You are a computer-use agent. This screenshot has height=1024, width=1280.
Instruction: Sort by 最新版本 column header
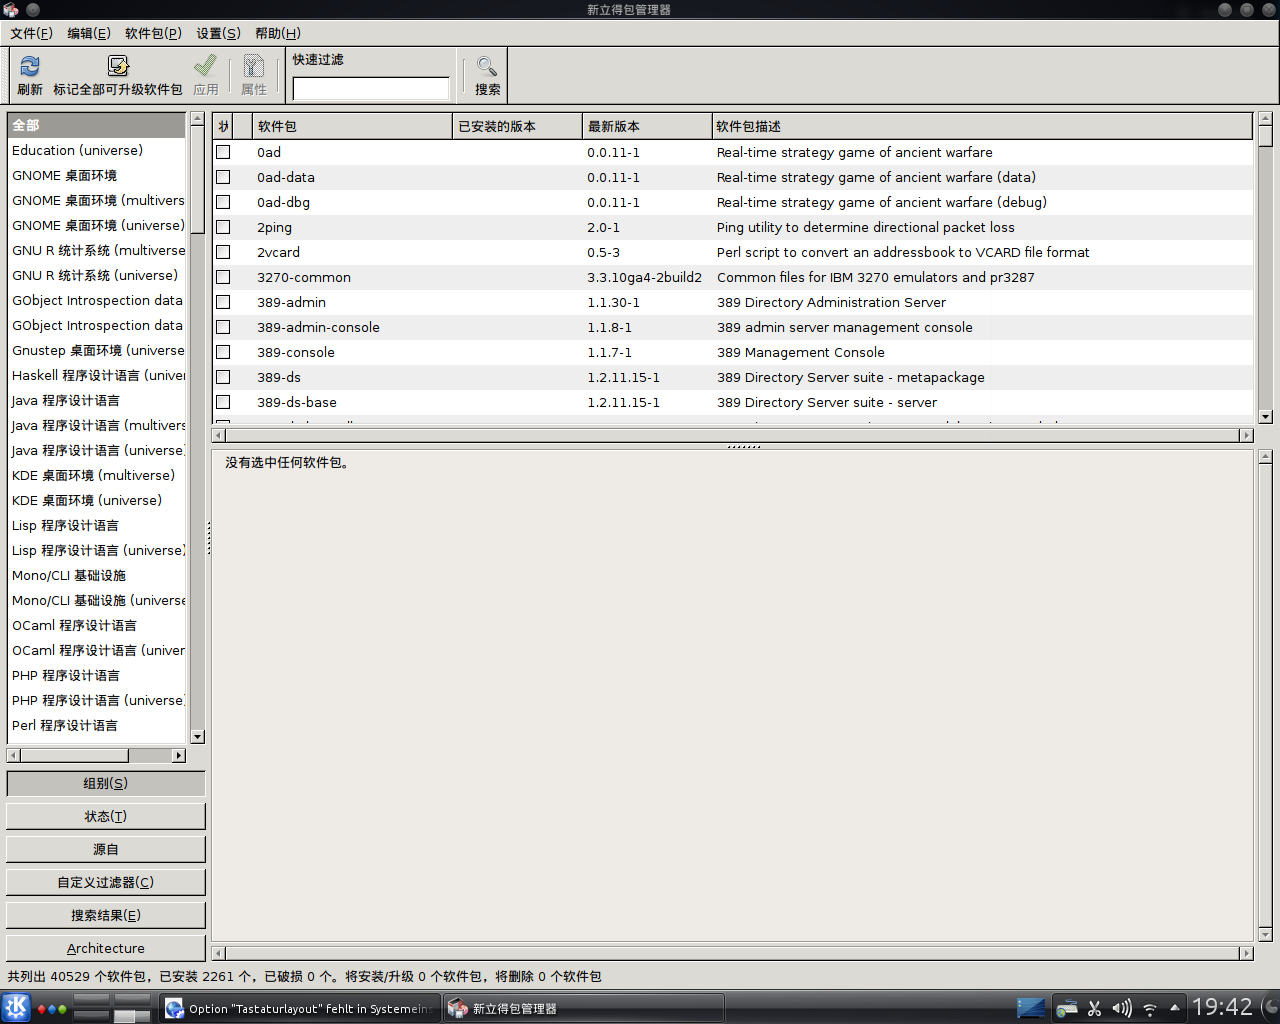coord(647,126)
